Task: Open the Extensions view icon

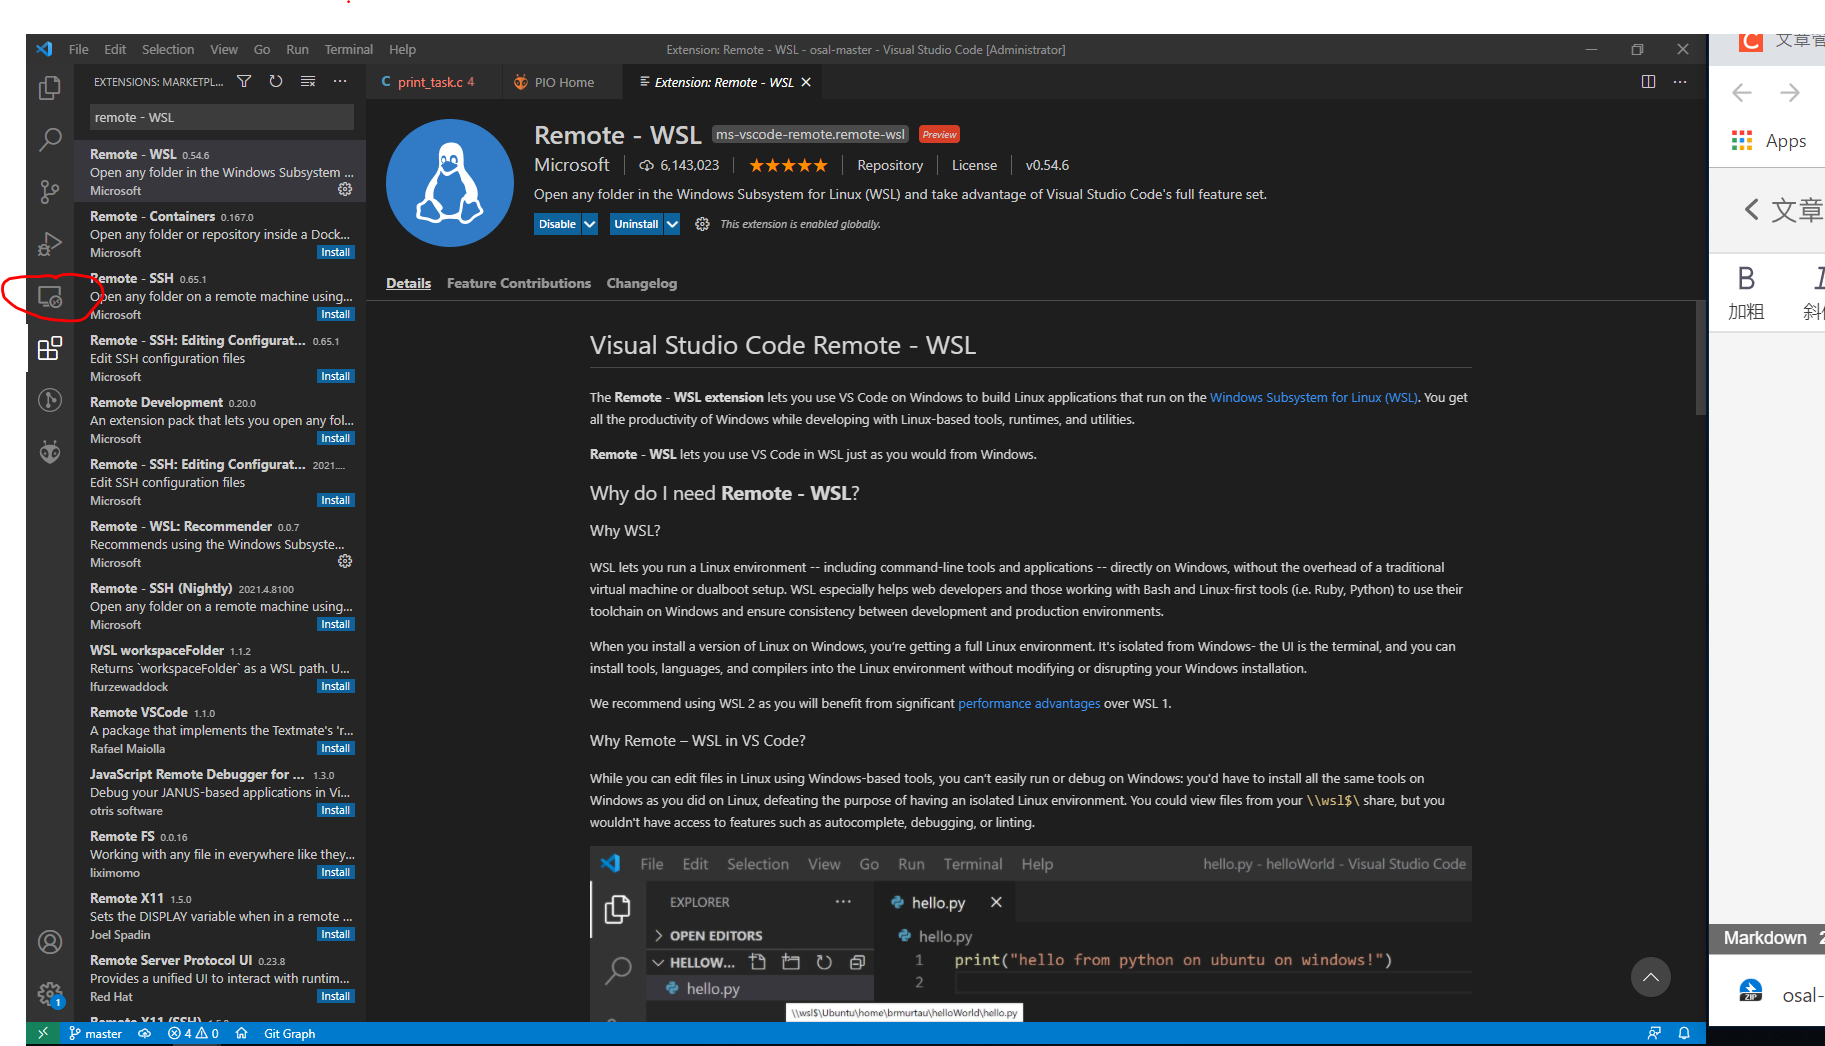Action: [x=49, y=348]
